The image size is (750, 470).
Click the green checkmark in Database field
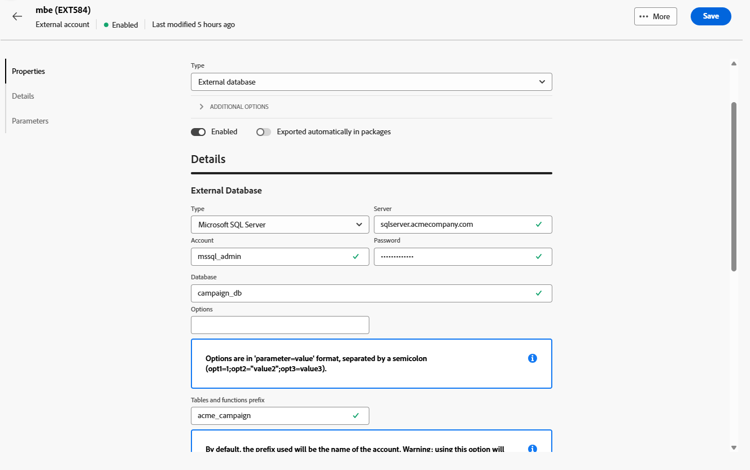[539, 293]
